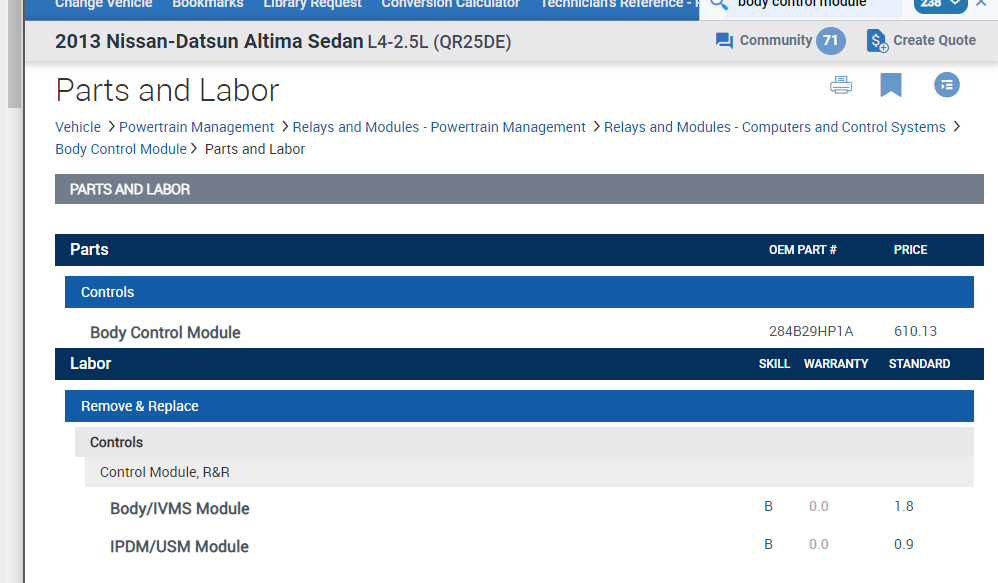Collapse the Remove & Replace section header

point(519,406)
